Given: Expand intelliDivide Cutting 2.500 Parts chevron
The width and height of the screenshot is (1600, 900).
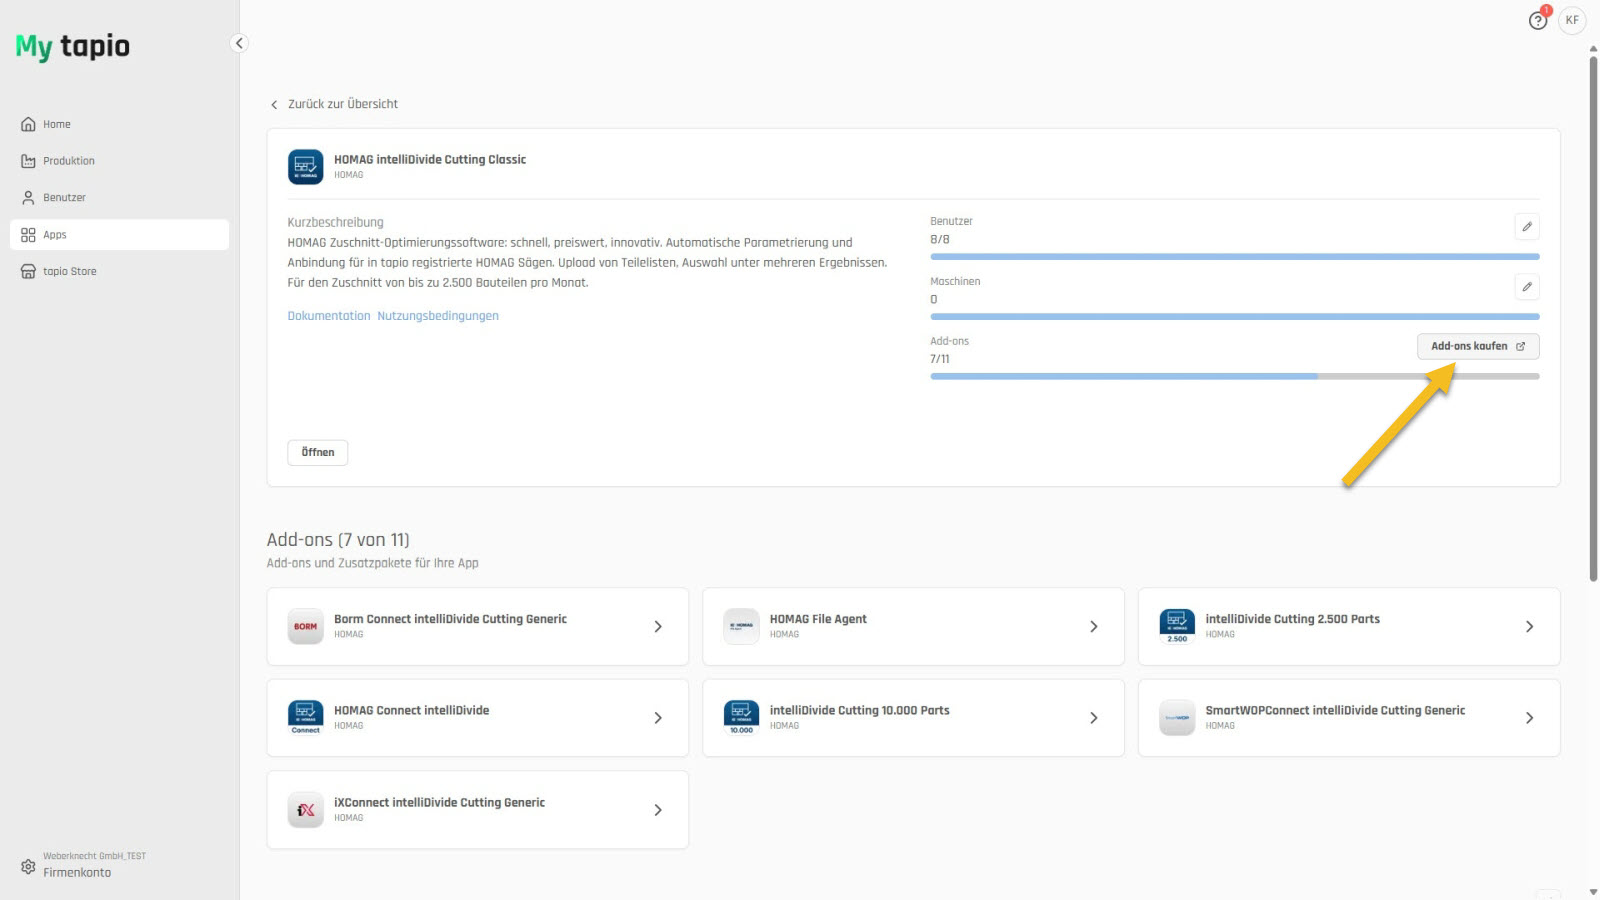Looking at the screenshot, I should tap(1529, 627).
